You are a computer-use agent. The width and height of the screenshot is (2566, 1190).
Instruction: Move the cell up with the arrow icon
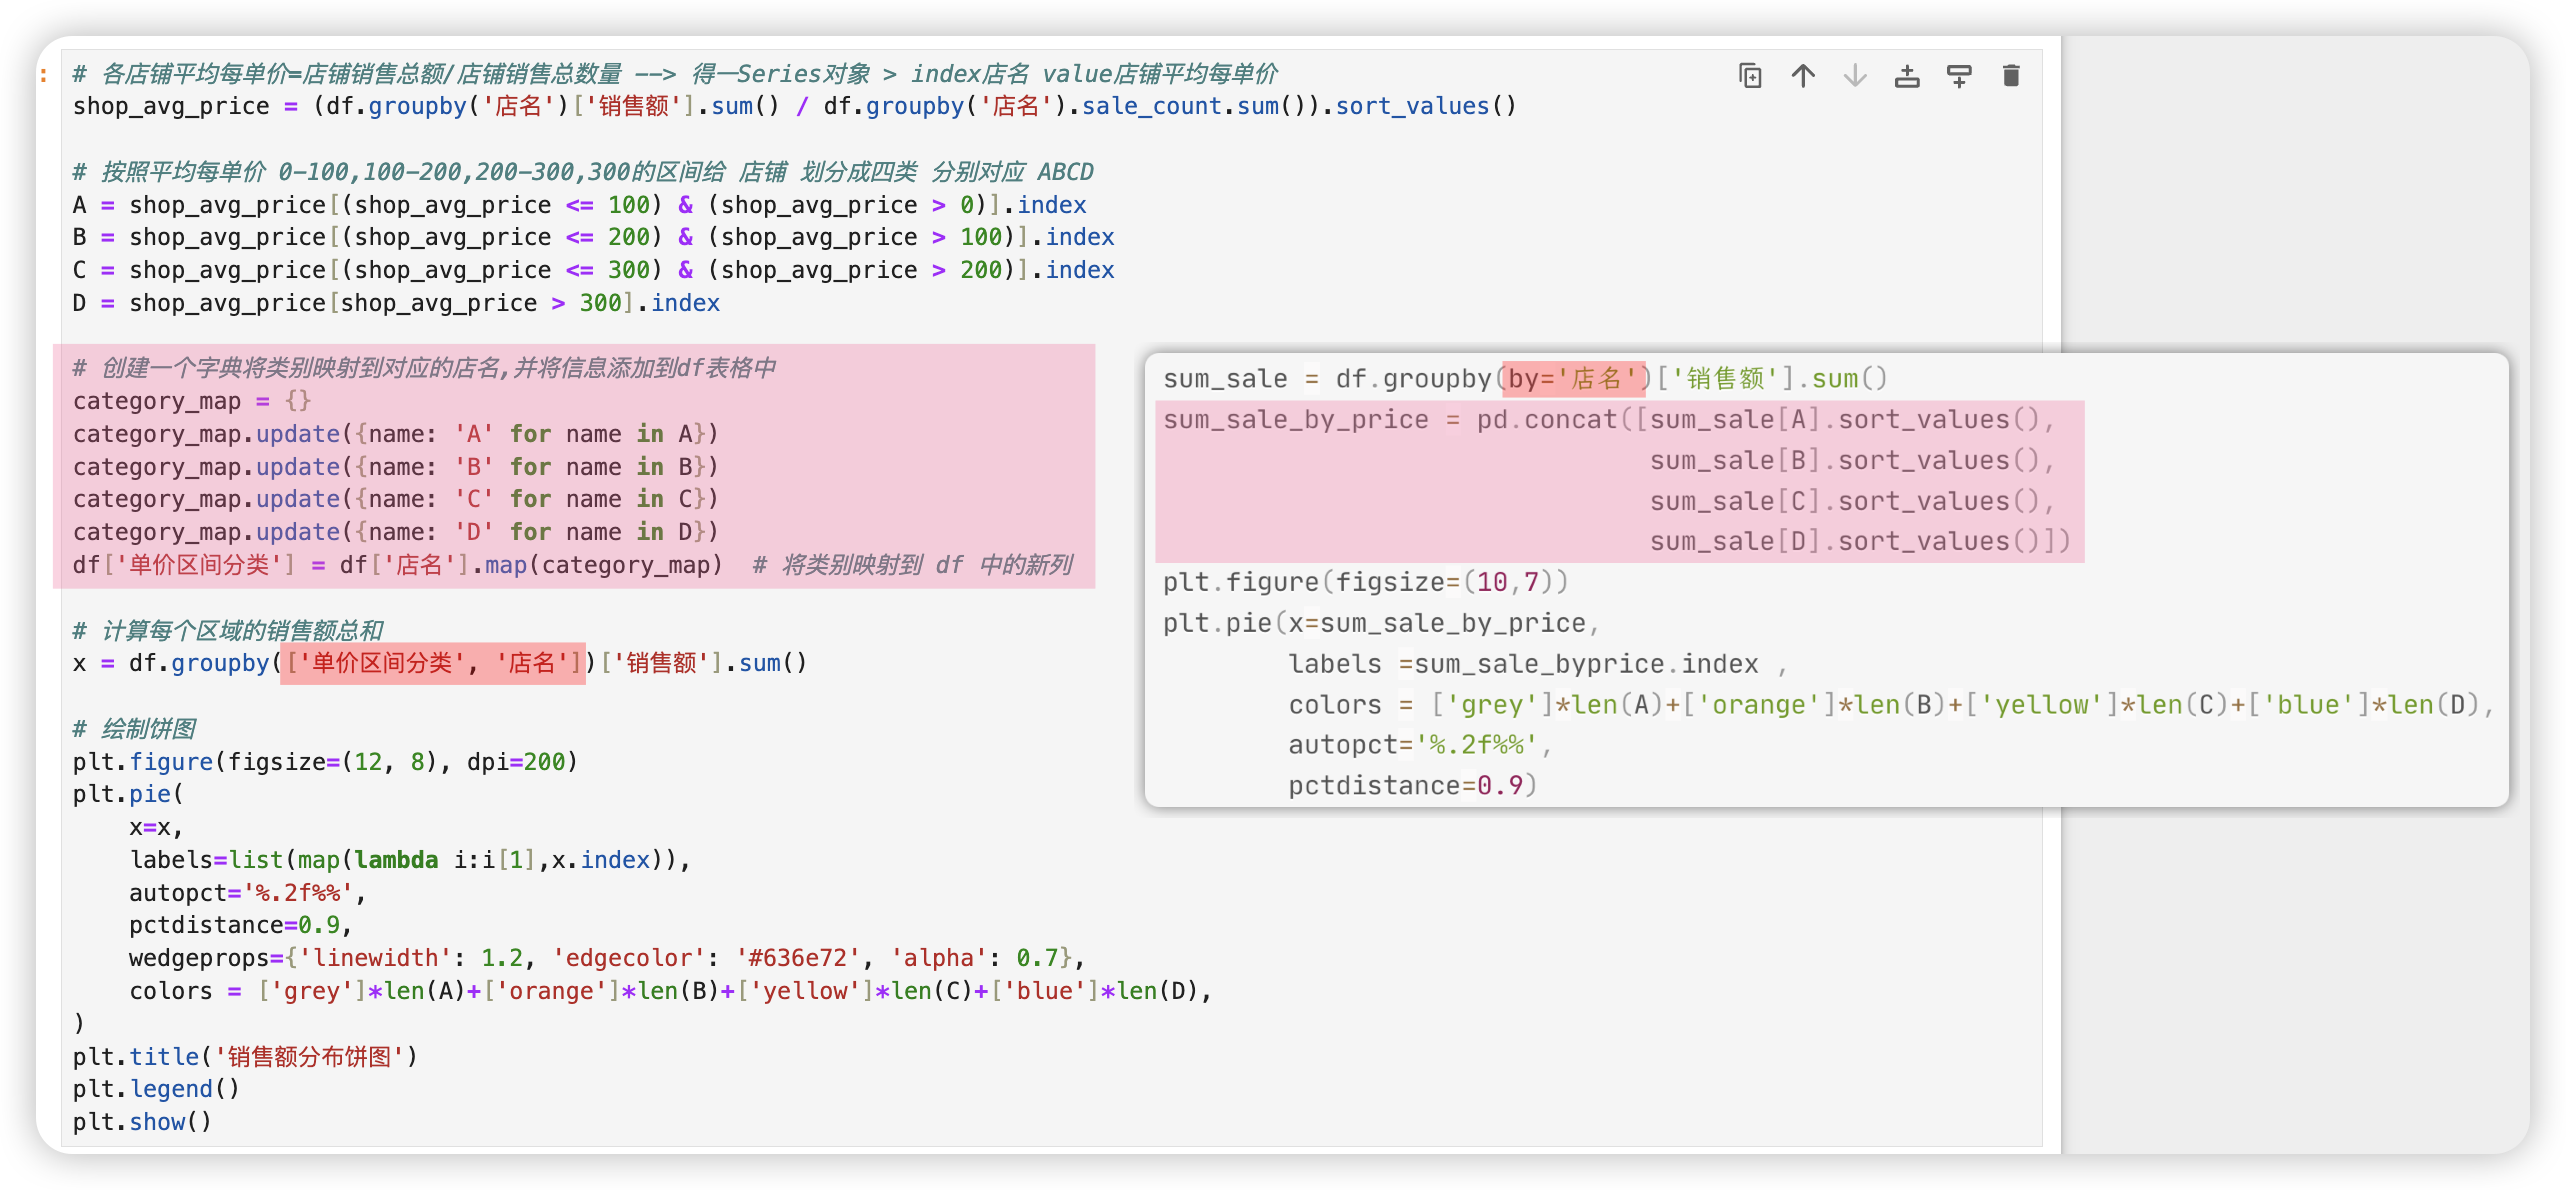(1802, 76)
